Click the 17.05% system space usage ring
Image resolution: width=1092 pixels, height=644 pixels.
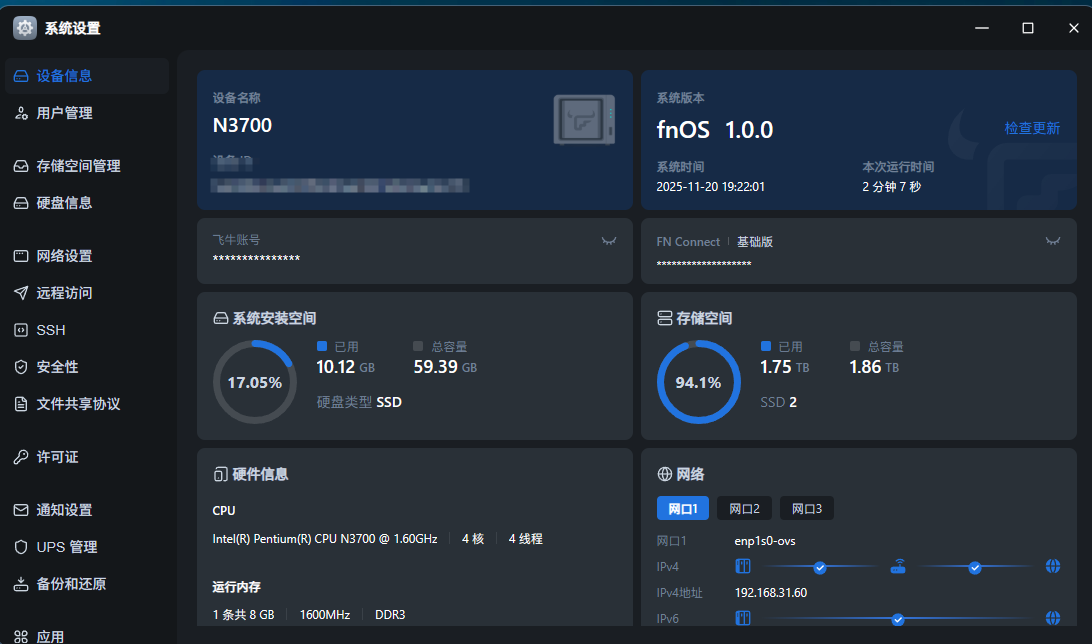[255, 382]
